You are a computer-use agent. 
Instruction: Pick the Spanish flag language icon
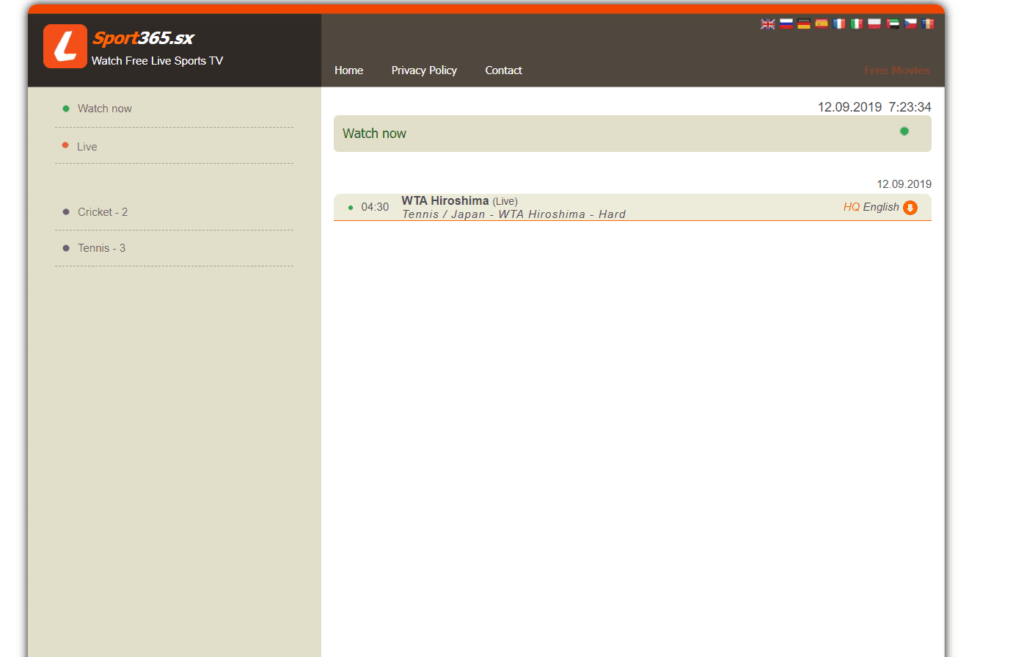821,24
